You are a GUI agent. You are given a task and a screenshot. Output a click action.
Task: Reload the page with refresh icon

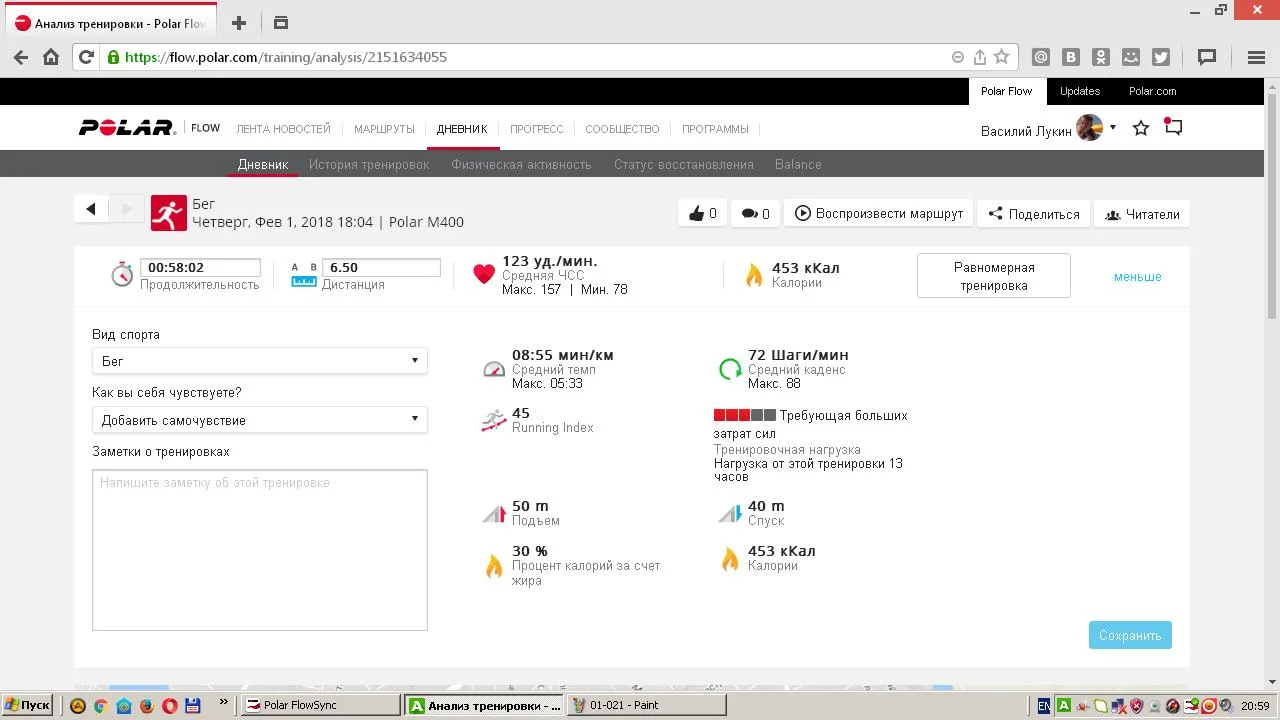coord(86,57)
